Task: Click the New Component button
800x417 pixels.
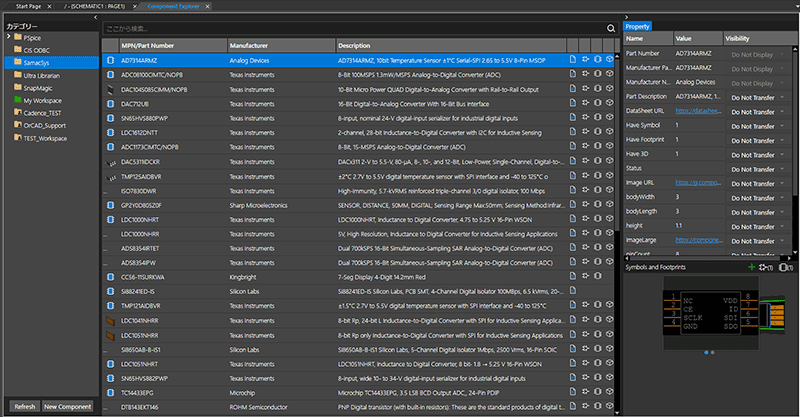Action: pos(67,406)
